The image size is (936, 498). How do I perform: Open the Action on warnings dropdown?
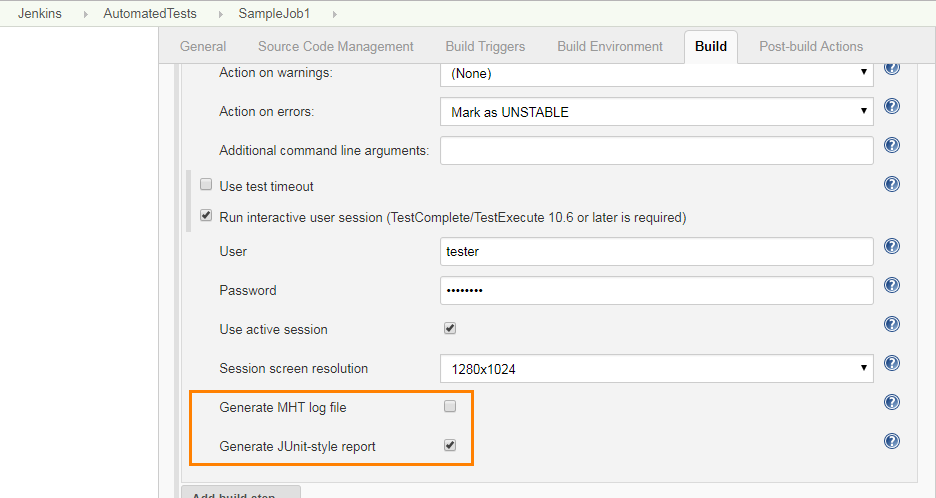657,74
